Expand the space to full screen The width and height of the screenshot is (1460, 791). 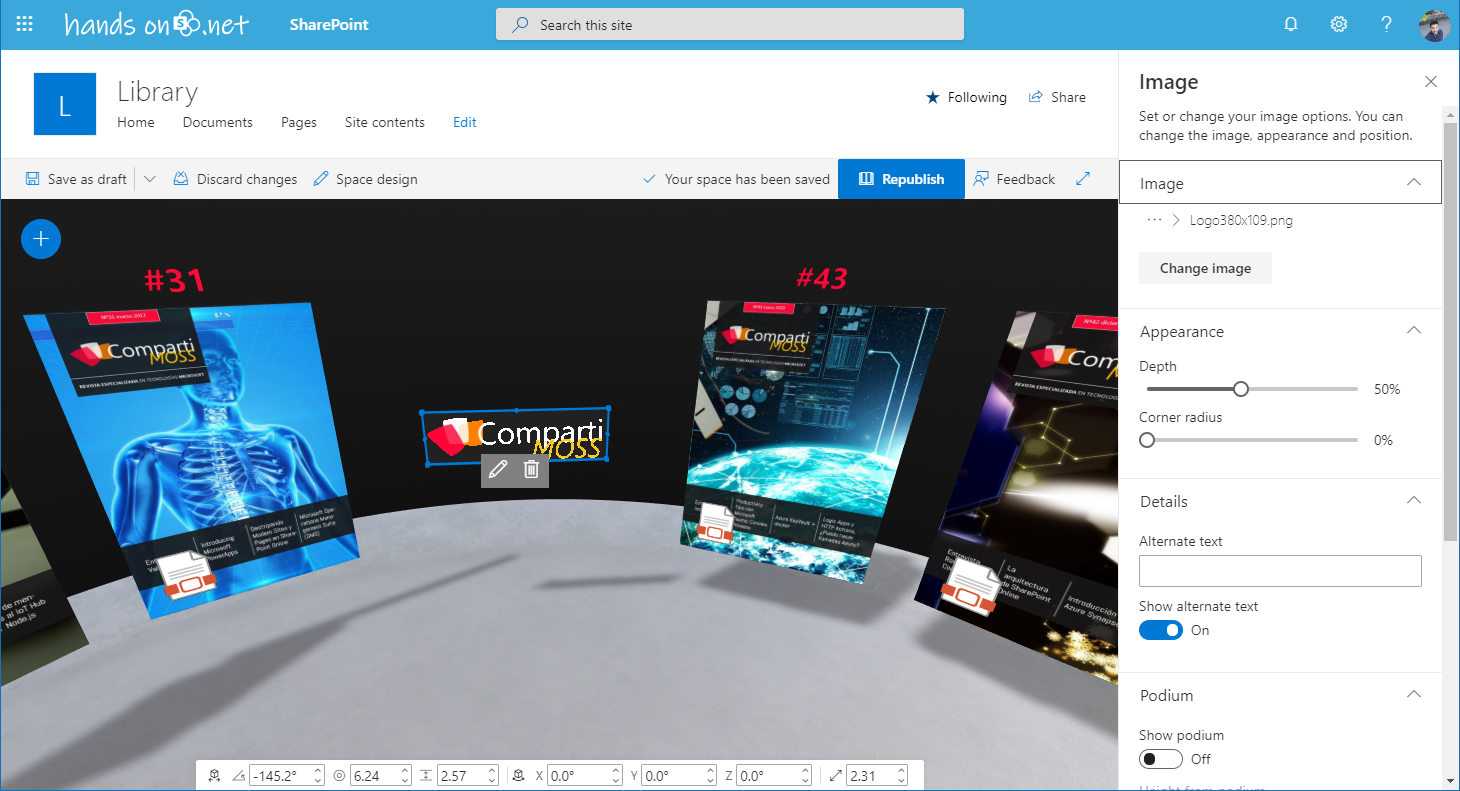click(x=1083, y=179)
